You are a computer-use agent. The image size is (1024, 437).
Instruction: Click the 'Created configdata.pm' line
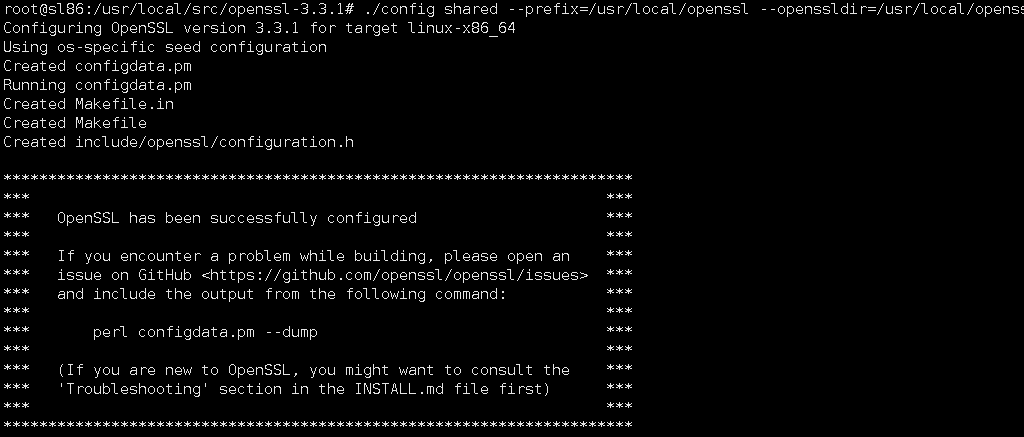[97, 66]
